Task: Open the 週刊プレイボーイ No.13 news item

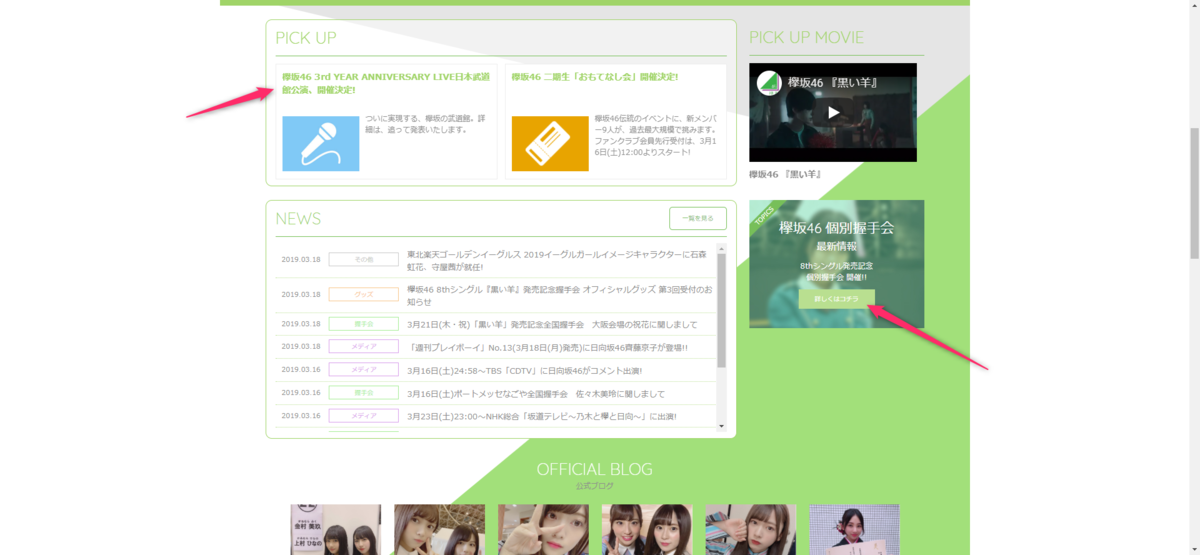Action: tap(548, 347)
